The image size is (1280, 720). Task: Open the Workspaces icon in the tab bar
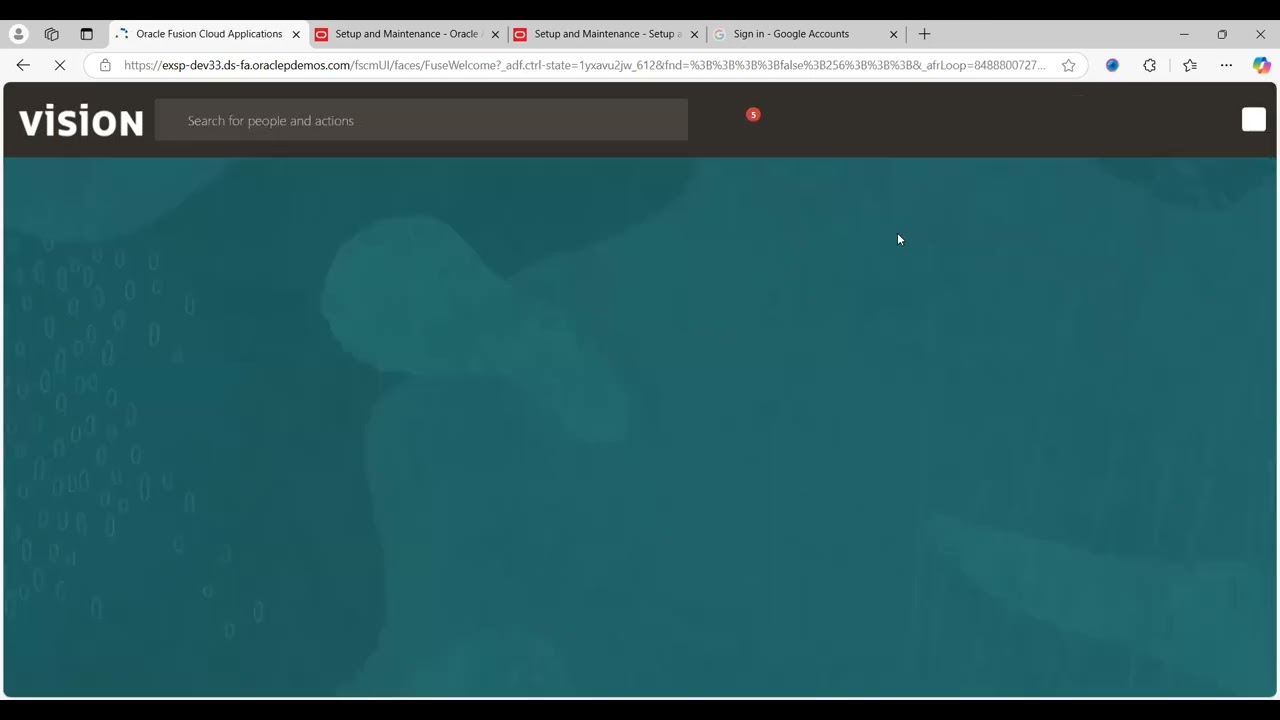[x=52, y=34]
